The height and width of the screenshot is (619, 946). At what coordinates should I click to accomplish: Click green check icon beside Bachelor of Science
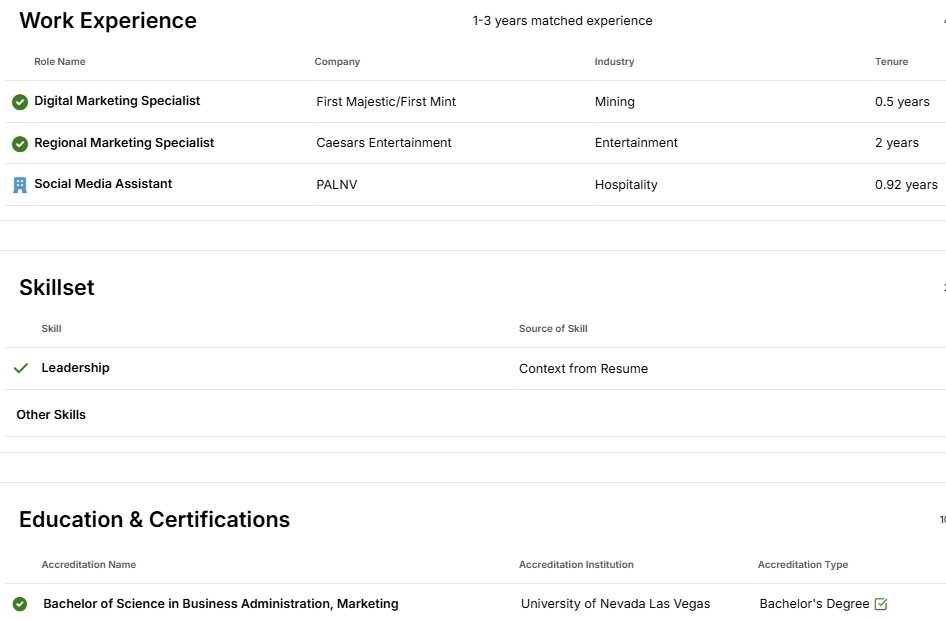pyautogui.click(x=20, y=604)
